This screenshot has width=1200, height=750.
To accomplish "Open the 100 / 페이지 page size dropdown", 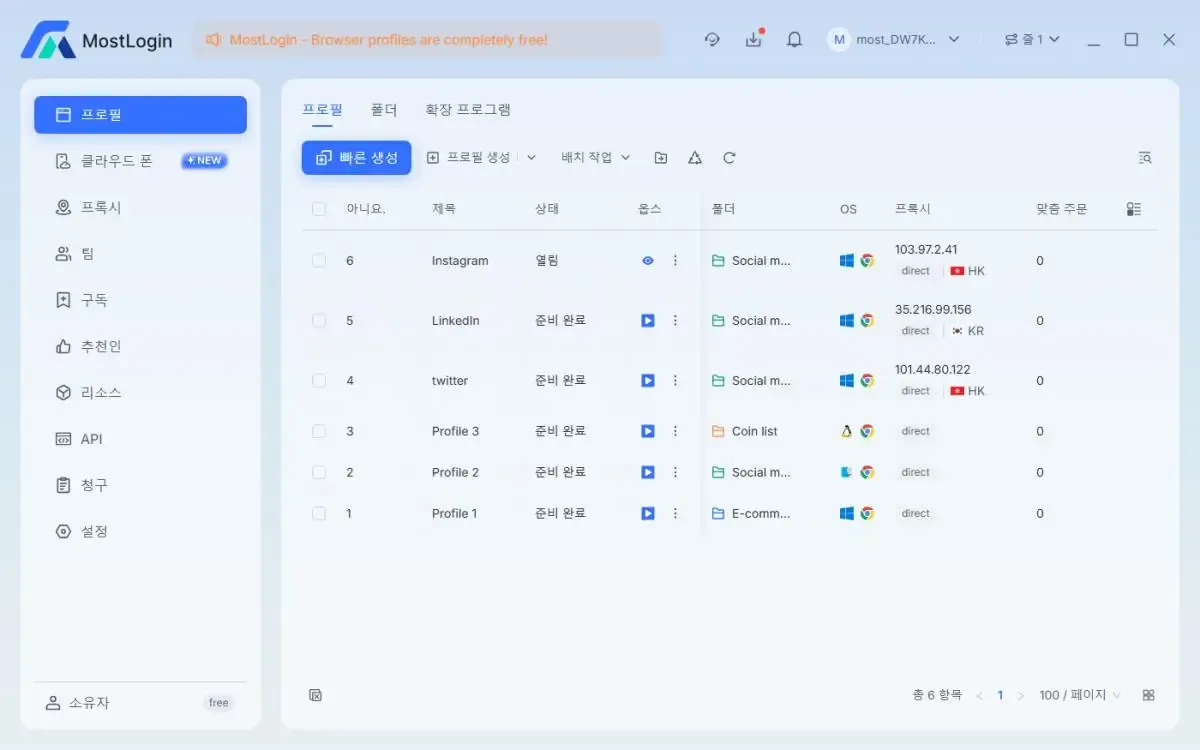I will 1079,695.
